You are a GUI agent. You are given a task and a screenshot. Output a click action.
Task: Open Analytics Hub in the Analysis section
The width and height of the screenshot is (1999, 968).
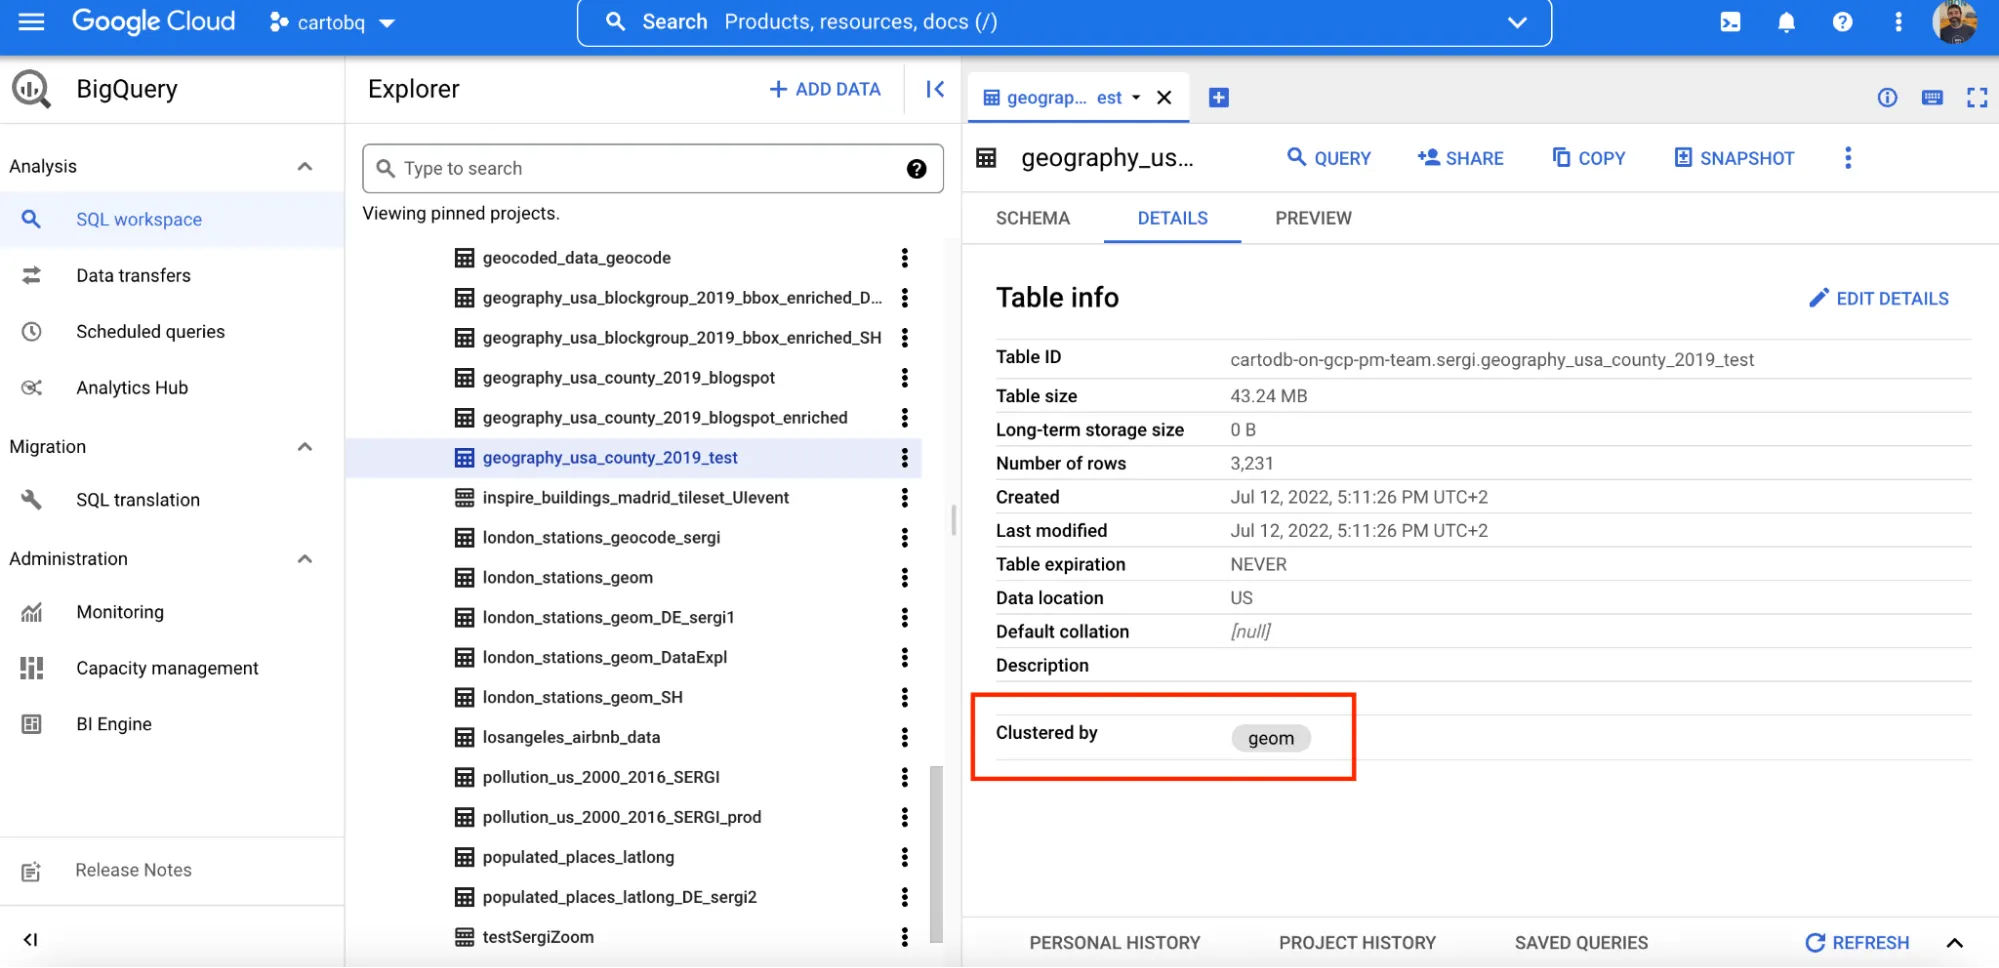[x=131, y=387]
